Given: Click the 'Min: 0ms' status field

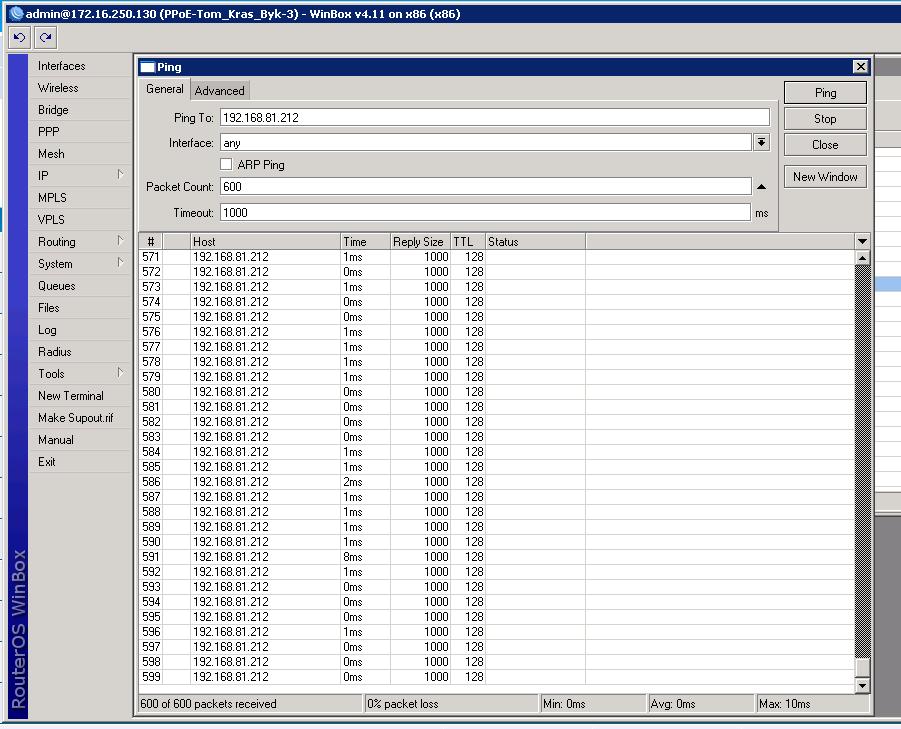Looking at the screenshot, I should click(x=594, y=704).
